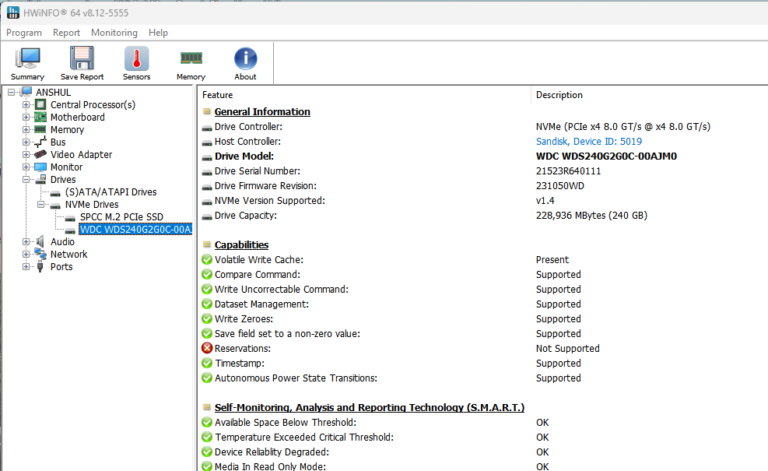
Task: Select the (S)ATA/ATAPI Drives node
Action: [x=111, y=192]
